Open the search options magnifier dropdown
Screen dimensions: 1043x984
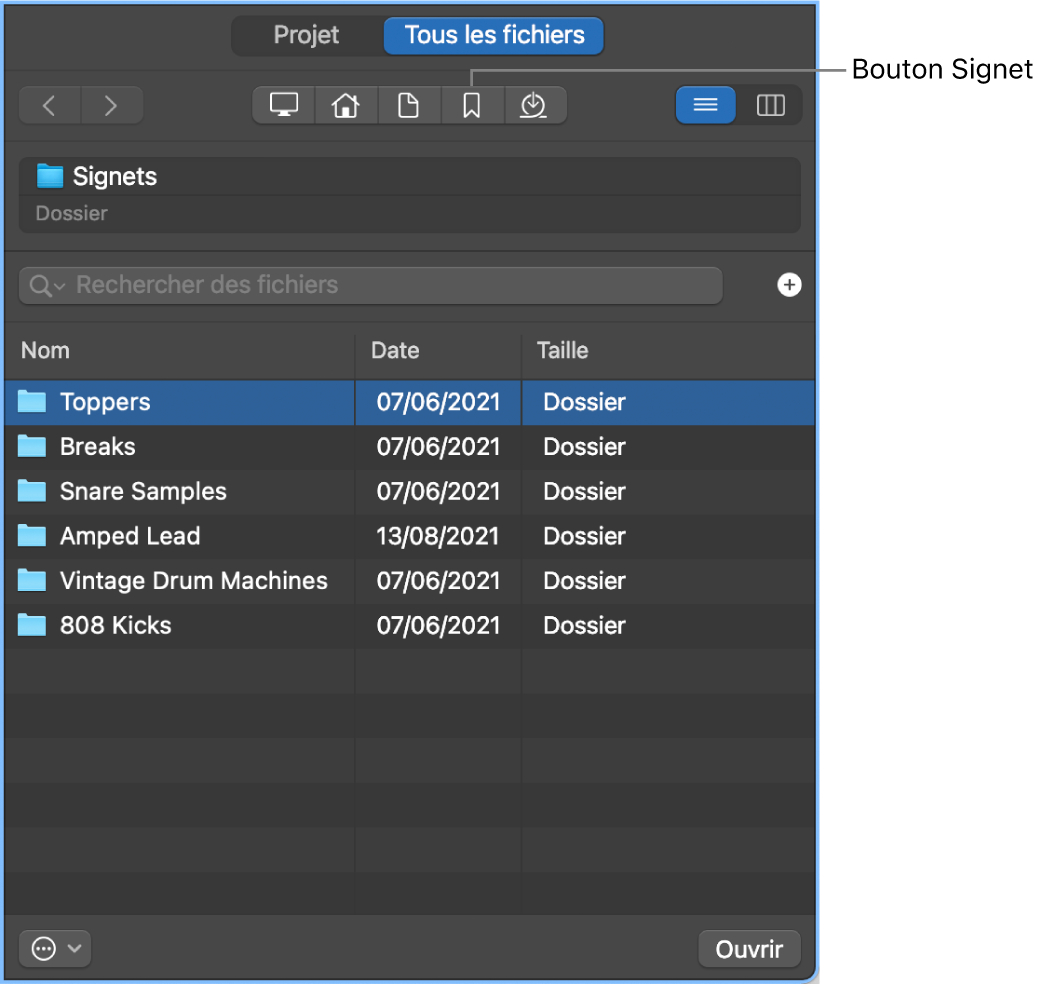coord(46,286)
